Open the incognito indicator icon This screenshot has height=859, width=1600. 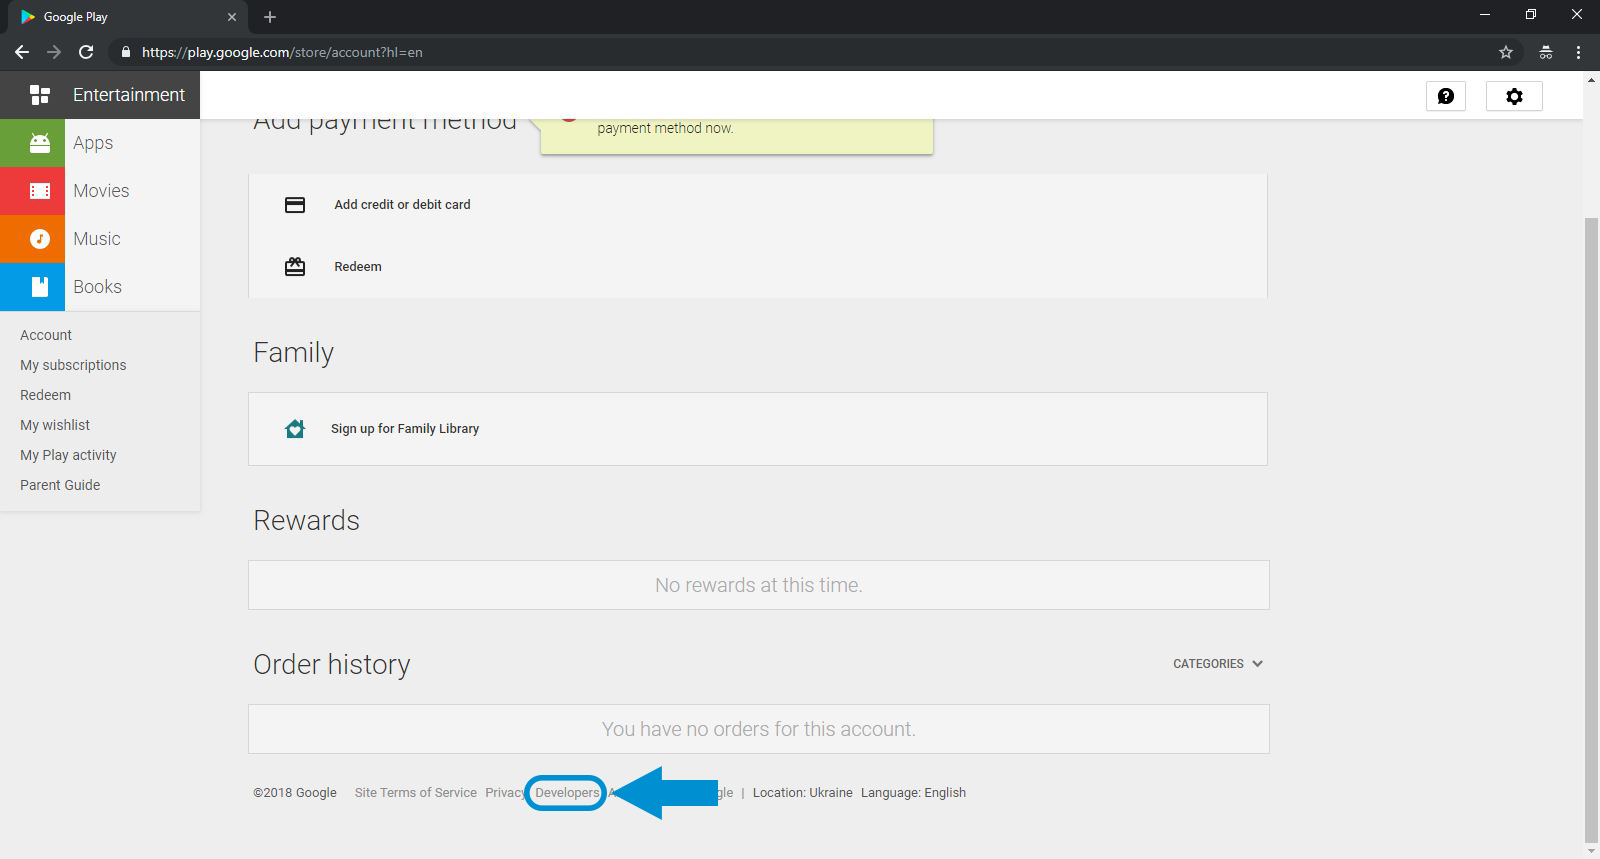click(x=1546, y=52)
